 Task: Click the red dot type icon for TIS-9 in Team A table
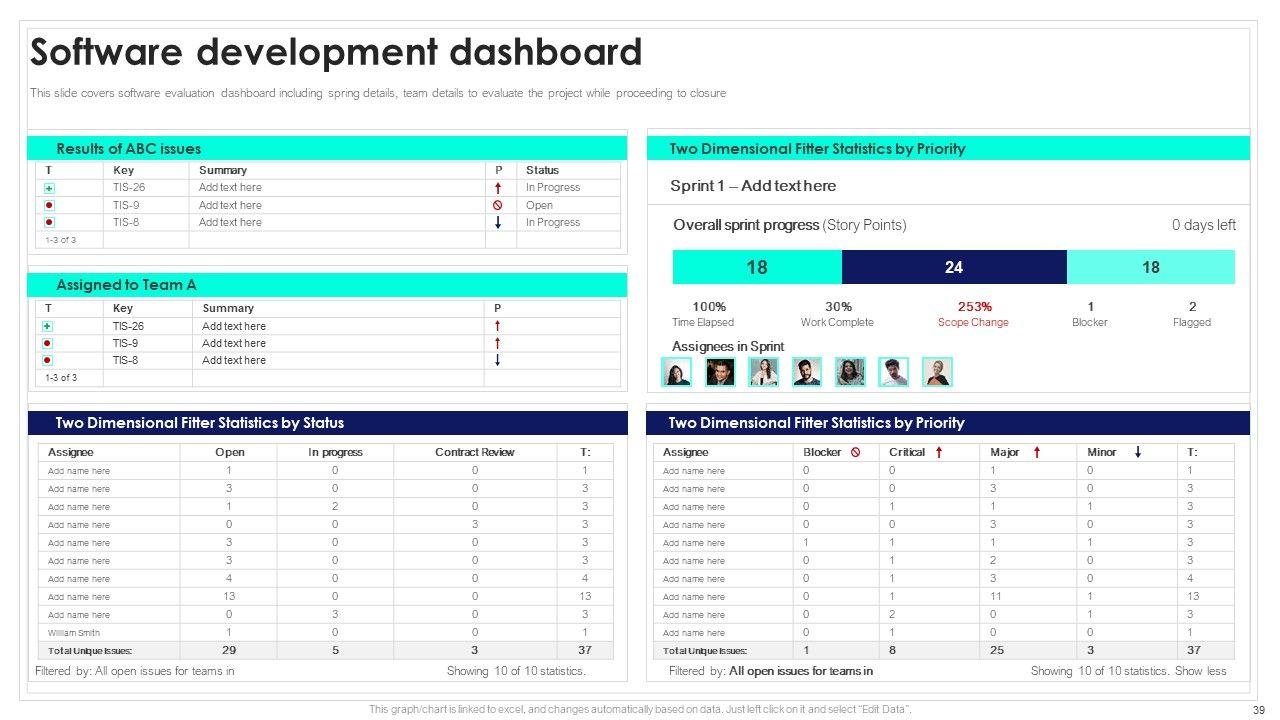click(47, 343)
